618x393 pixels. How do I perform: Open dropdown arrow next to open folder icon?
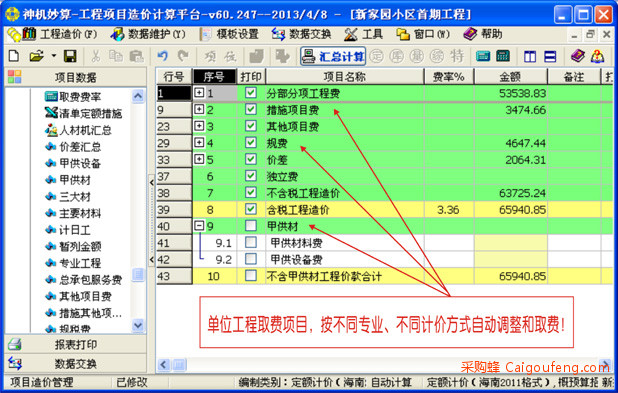(54, 56)
